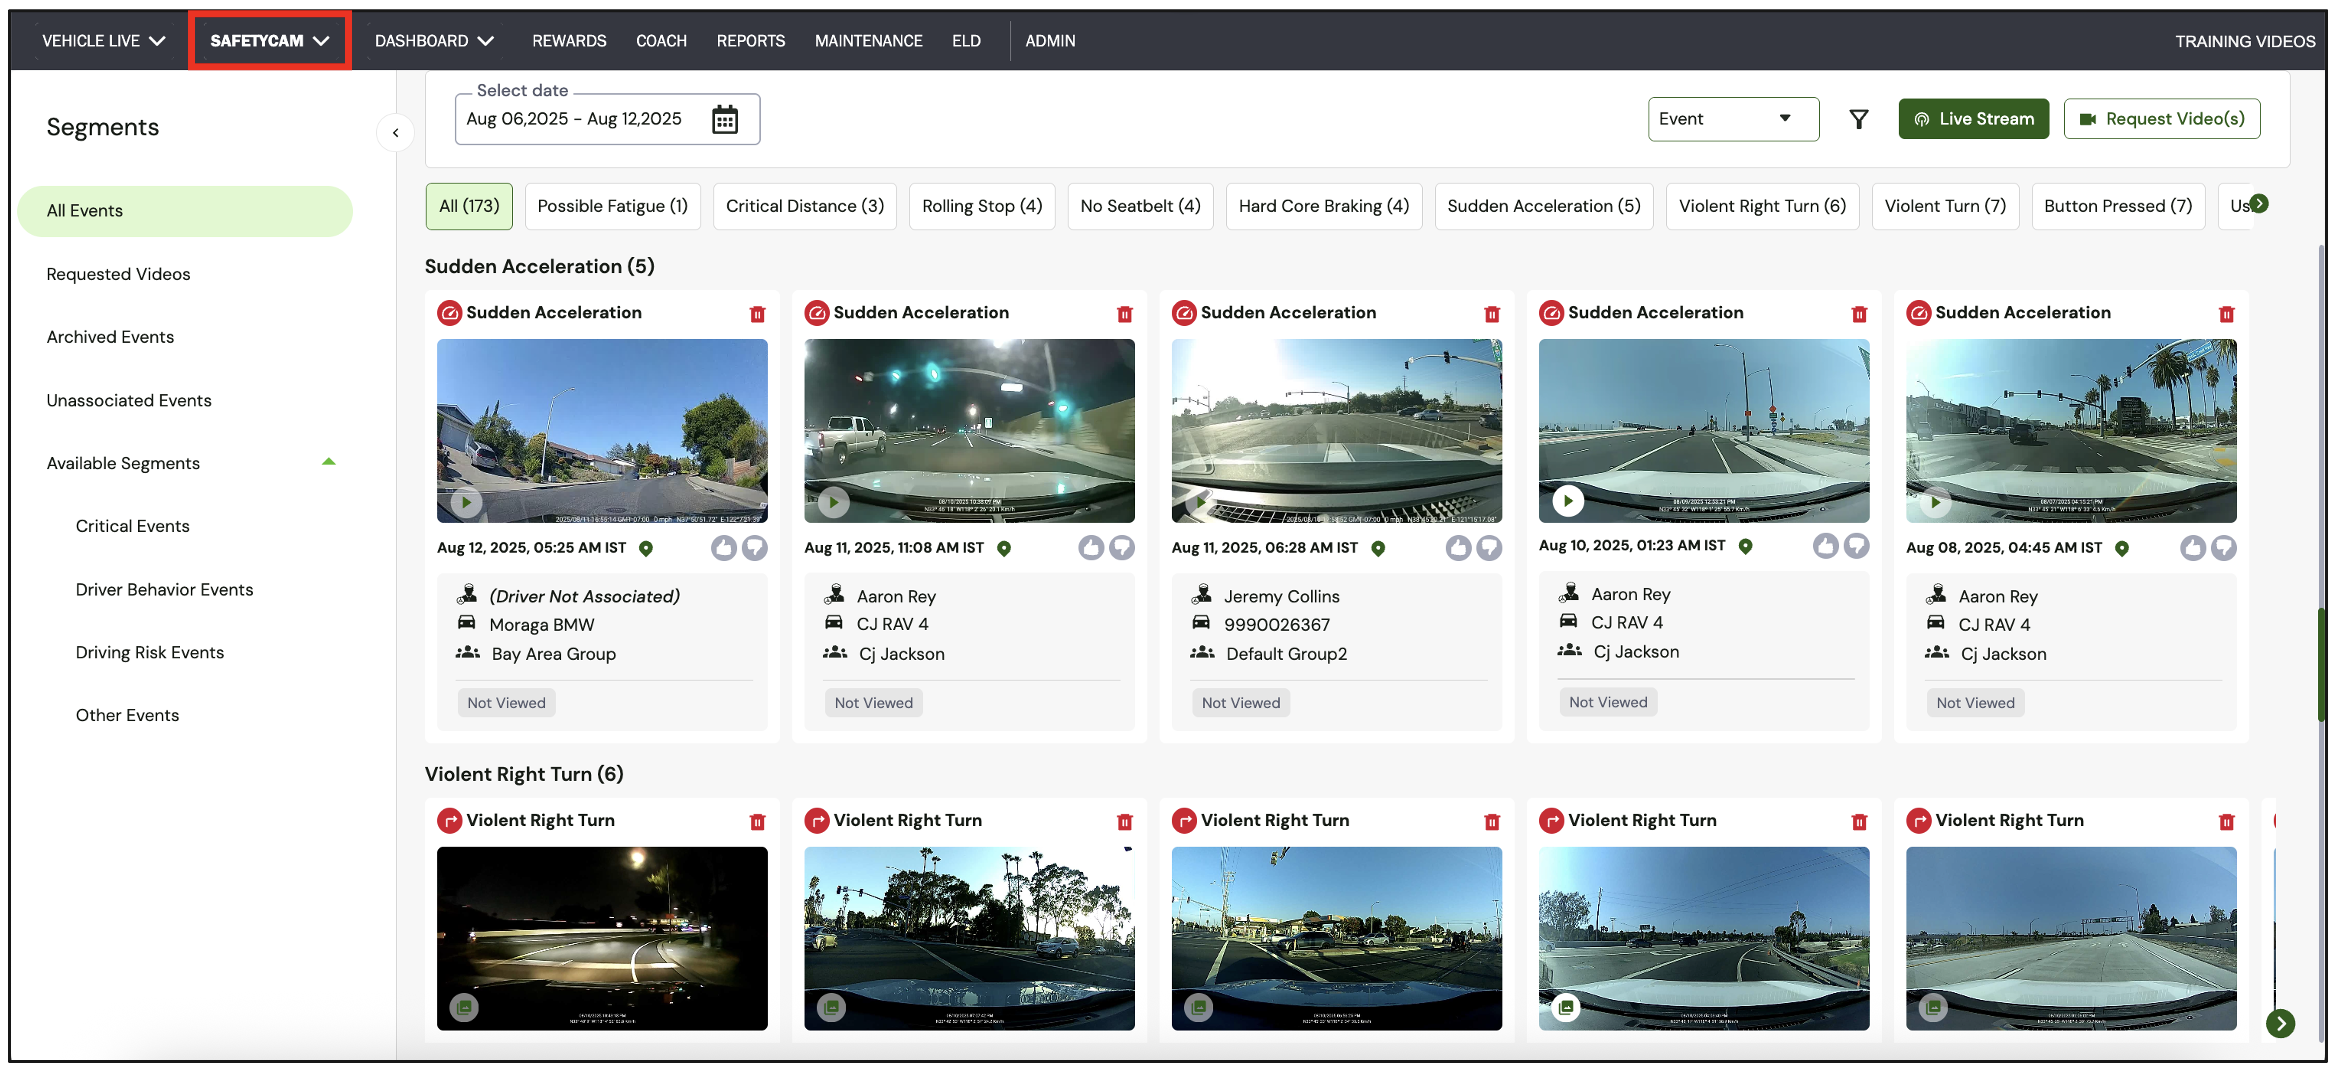Screen dimensions: 2338x1072
Task: Show map location for Aug 10 event
Action: [1745, 546]
